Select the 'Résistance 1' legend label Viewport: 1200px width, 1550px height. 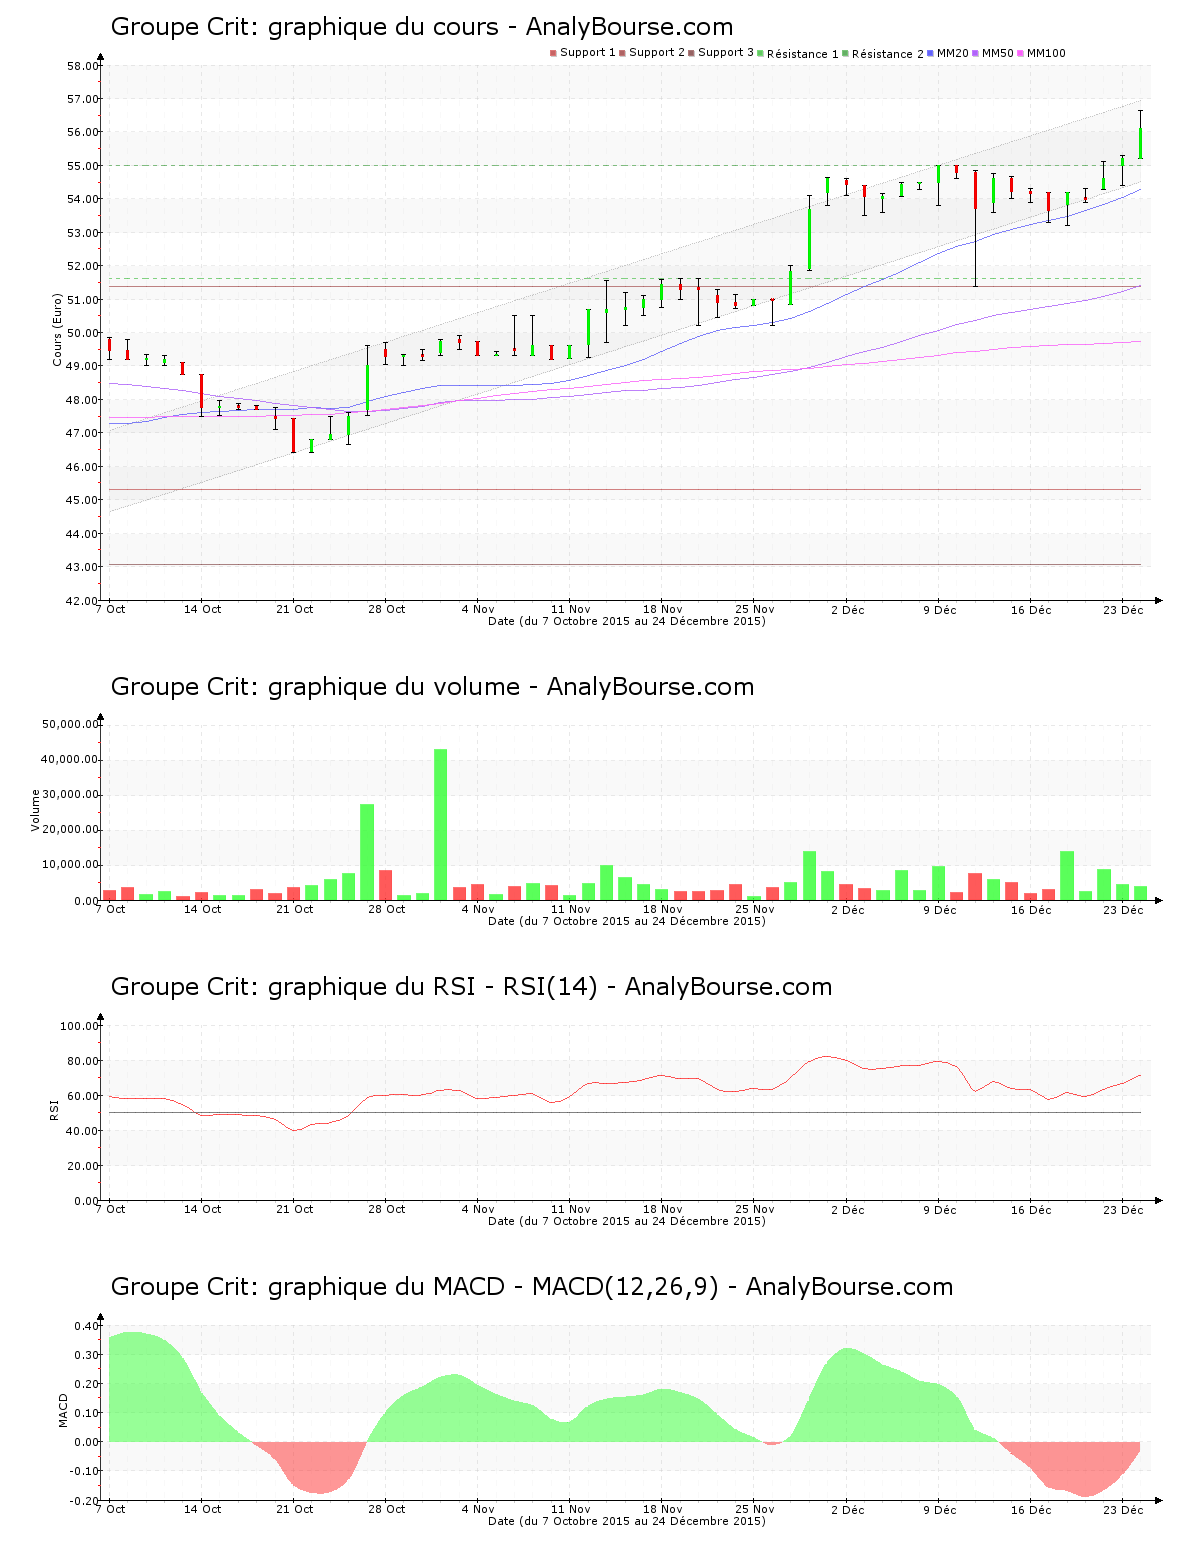(x=803, y=54)
